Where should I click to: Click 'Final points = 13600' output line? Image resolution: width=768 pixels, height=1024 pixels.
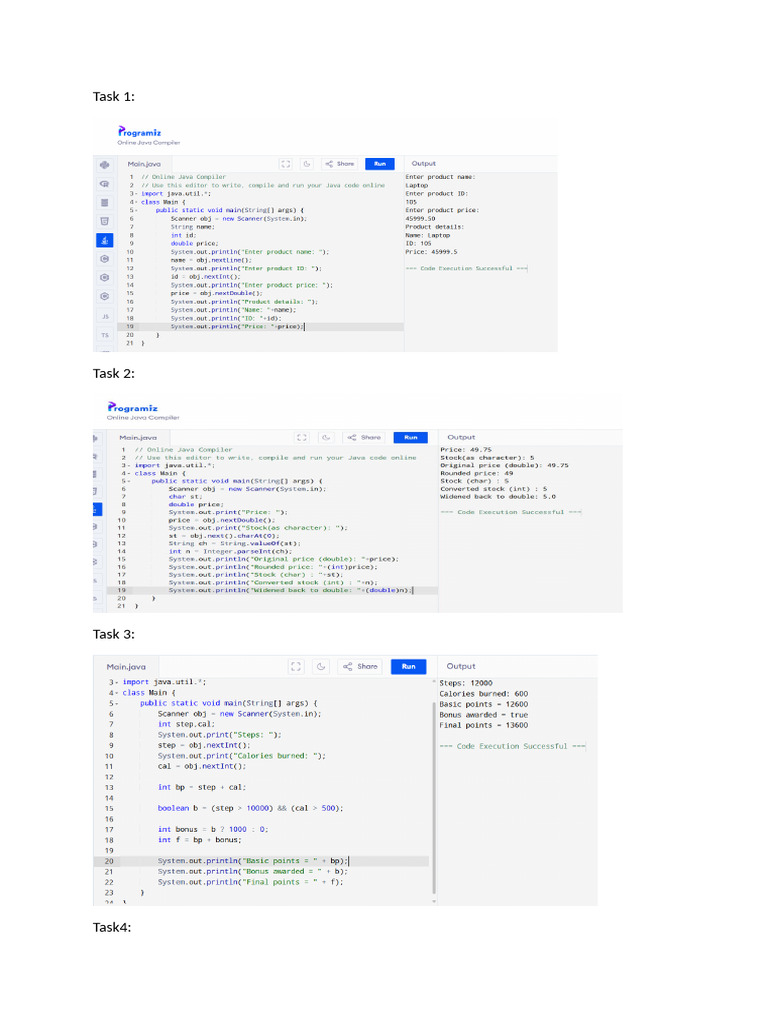(483, 726)
